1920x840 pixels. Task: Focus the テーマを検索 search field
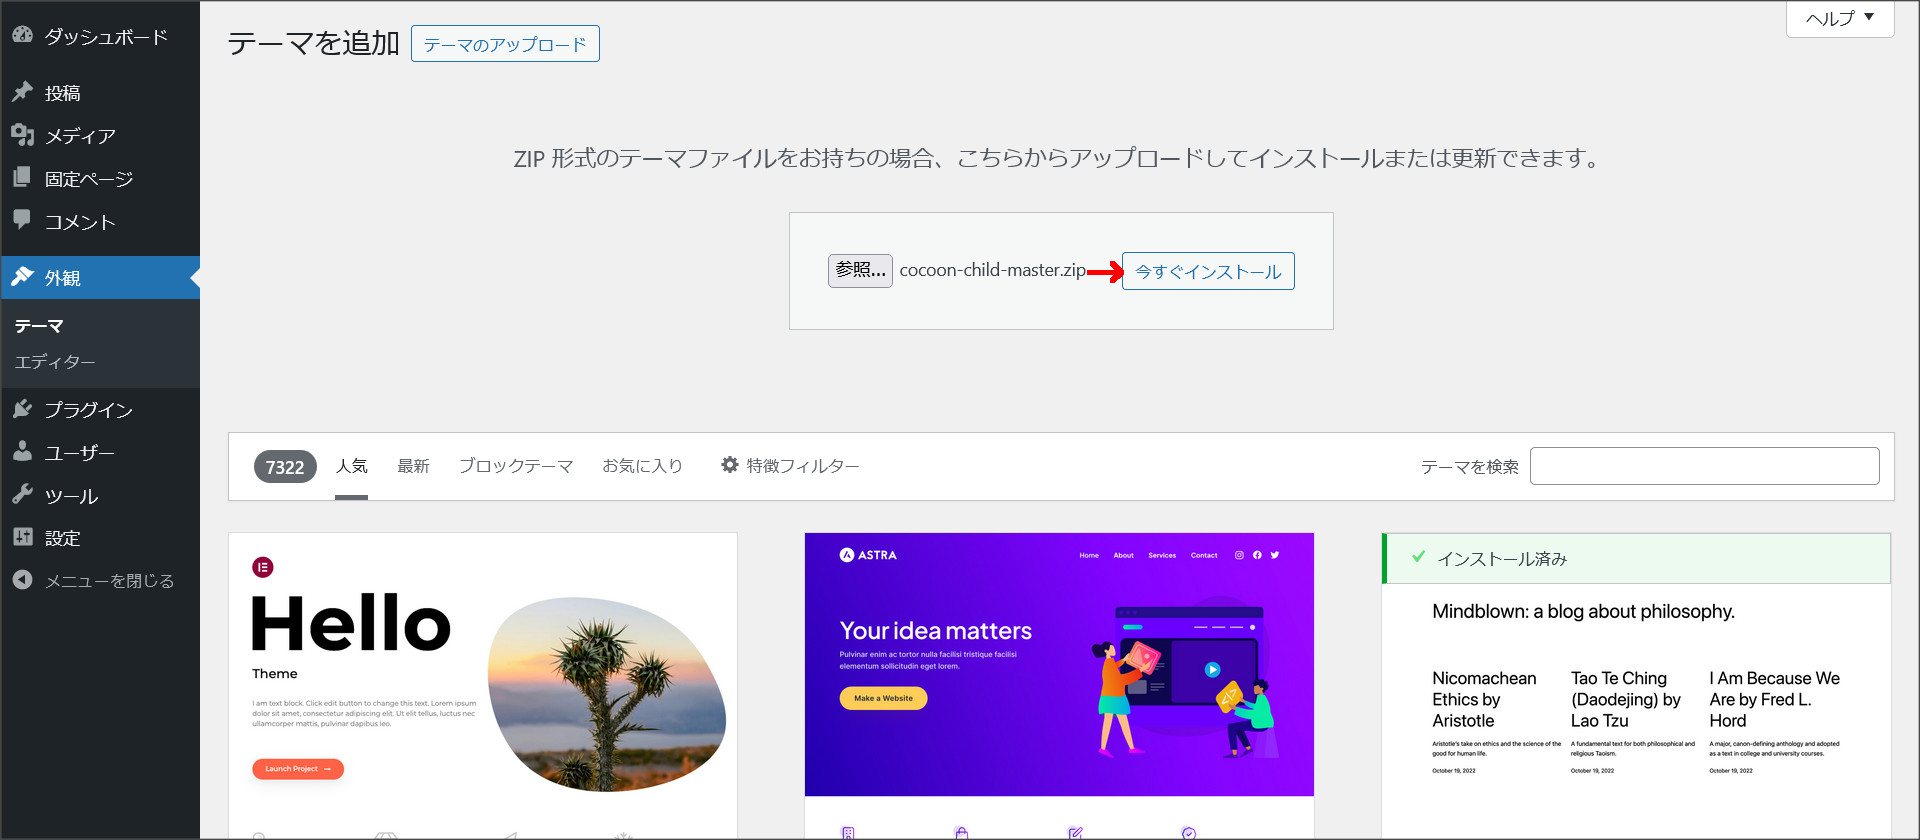coord(1704,466)
